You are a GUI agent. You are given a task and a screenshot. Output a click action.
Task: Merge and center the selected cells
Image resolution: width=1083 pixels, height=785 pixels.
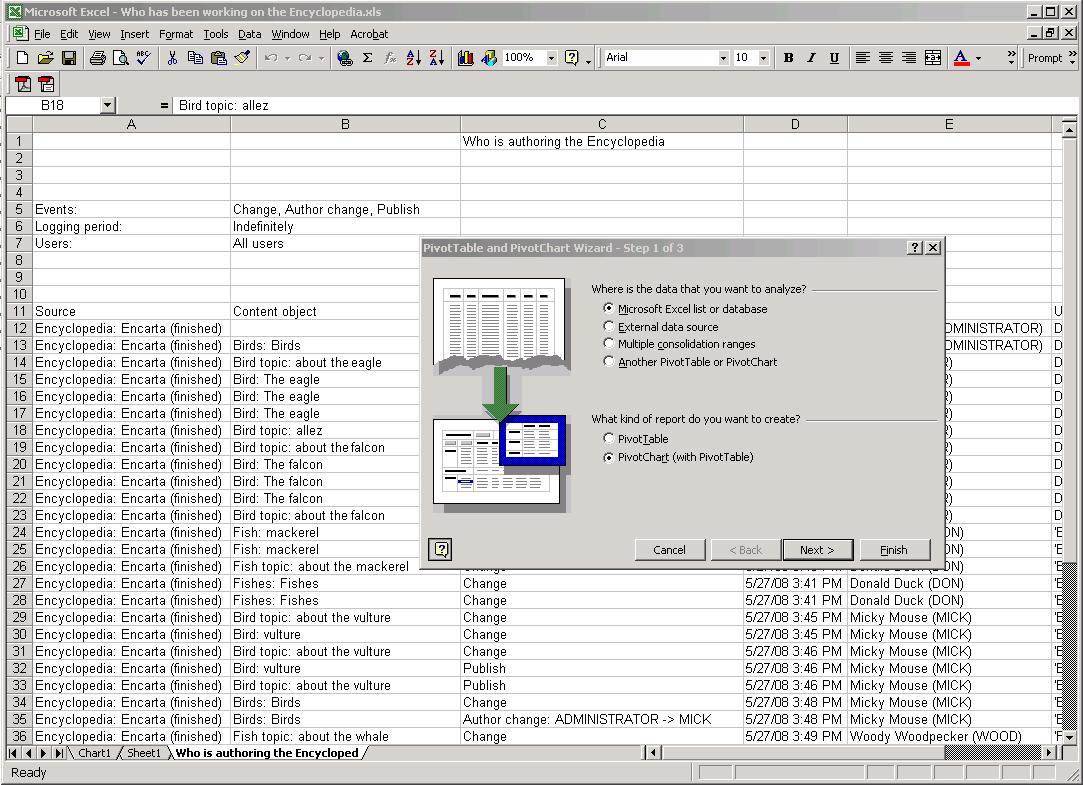932,58
